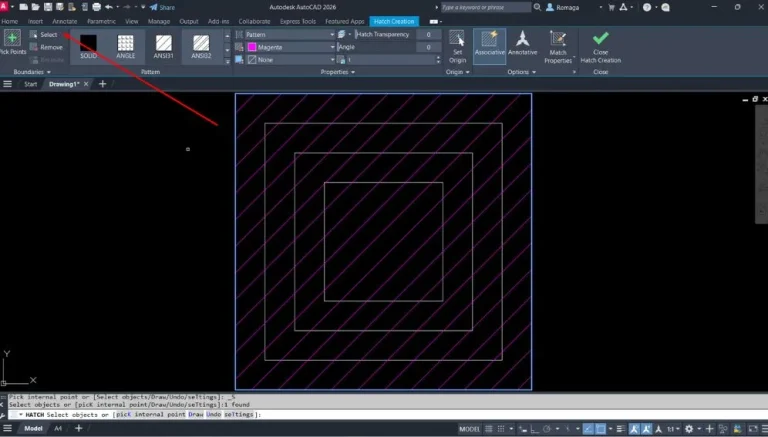Choose the SOLID hatch pattern
This screenshot has width=768, height=437.
click(88, 47)
